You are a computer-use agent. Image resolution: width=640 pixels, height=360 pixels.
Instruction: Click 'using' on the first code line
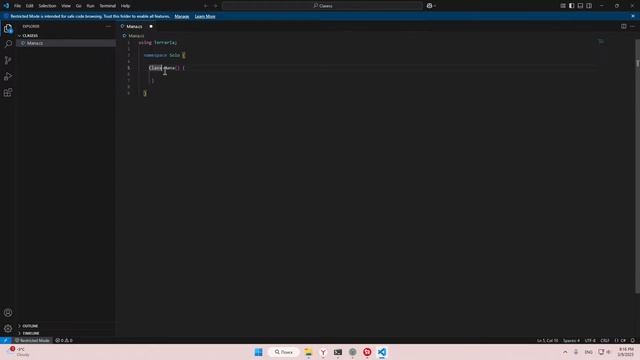145,42
